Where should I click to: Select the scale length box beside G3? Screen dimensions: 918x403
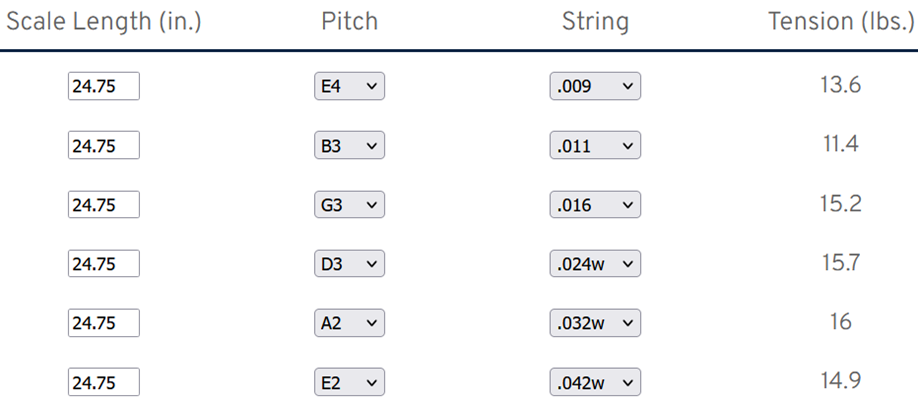pos(103,205)
